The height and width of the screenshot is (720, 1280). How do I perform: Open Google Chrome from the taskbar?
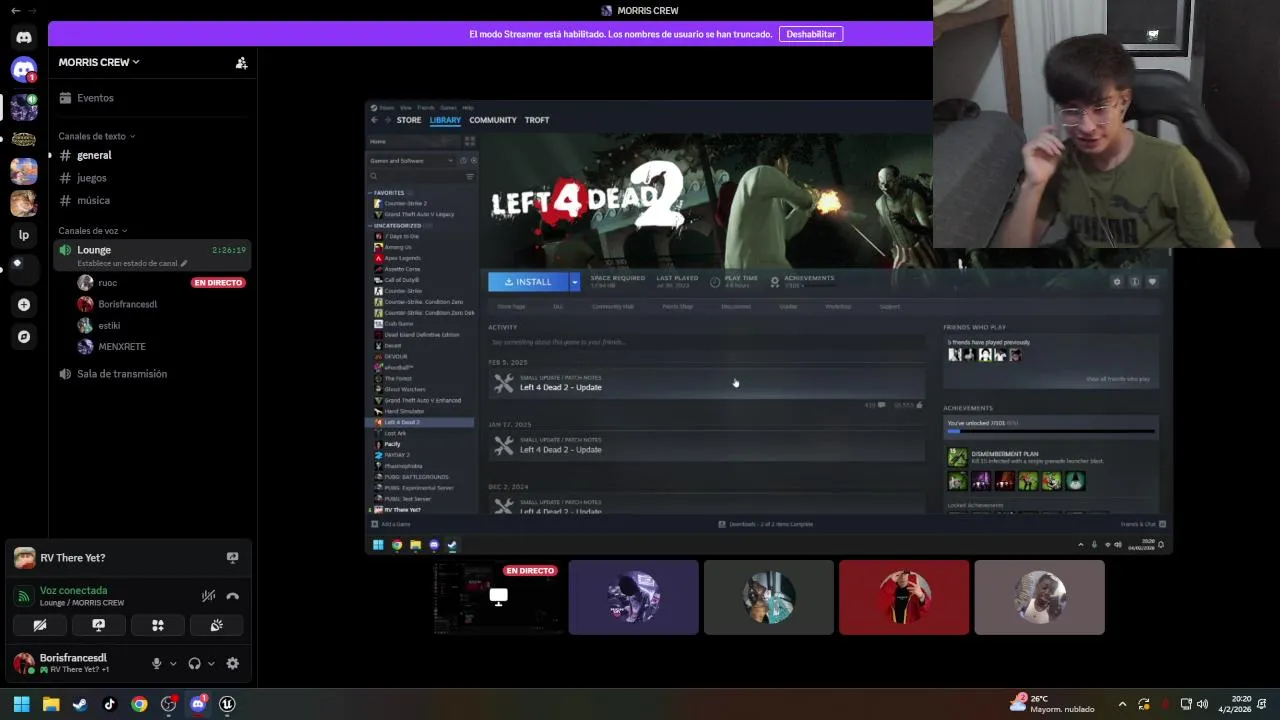[x=139, y=704]
